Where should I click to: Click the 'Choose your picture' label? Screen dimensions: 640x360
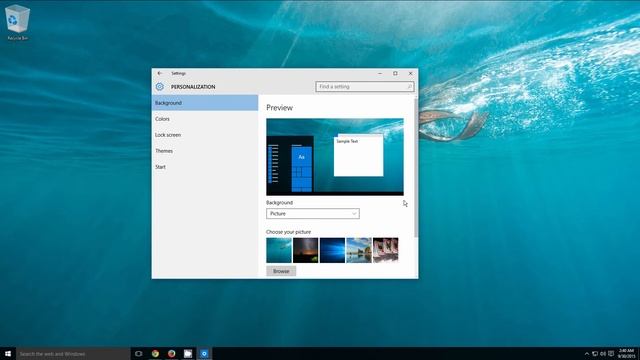pos(288,232)
